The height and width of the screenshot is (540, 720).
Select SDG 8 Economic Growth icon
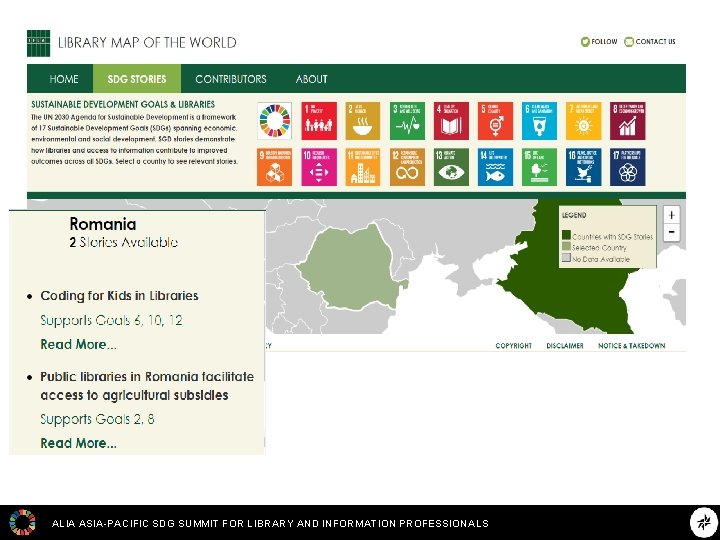(628, 121)
